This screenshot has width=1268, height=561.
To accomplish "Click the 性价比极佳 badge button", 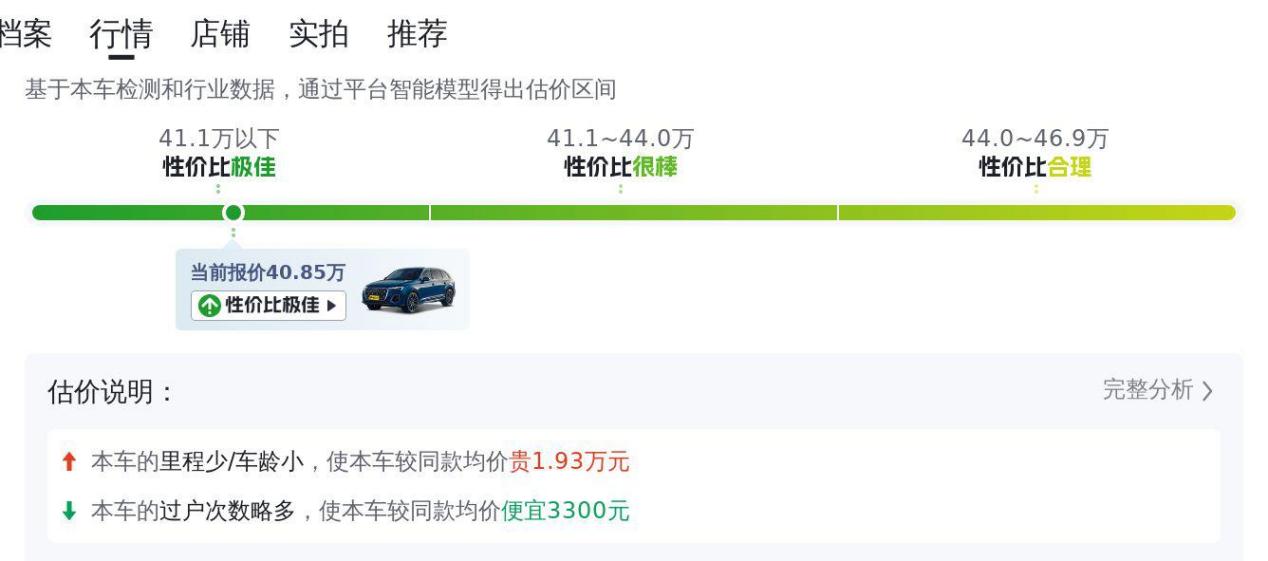I will click(x=269, y=305).
